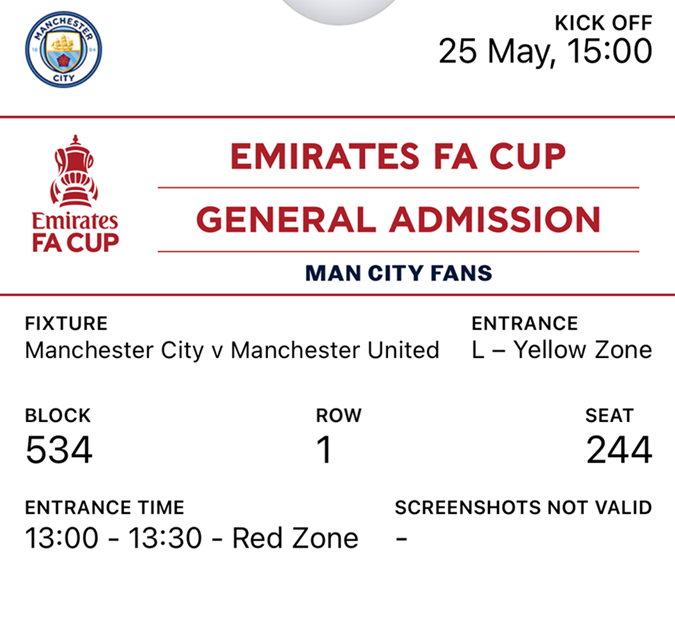Tap the Manchester City v Manchester United fixture
Image resolution: width=675 pixels, height=617 pixels.
pyautogui.click(x=232, y=350)
